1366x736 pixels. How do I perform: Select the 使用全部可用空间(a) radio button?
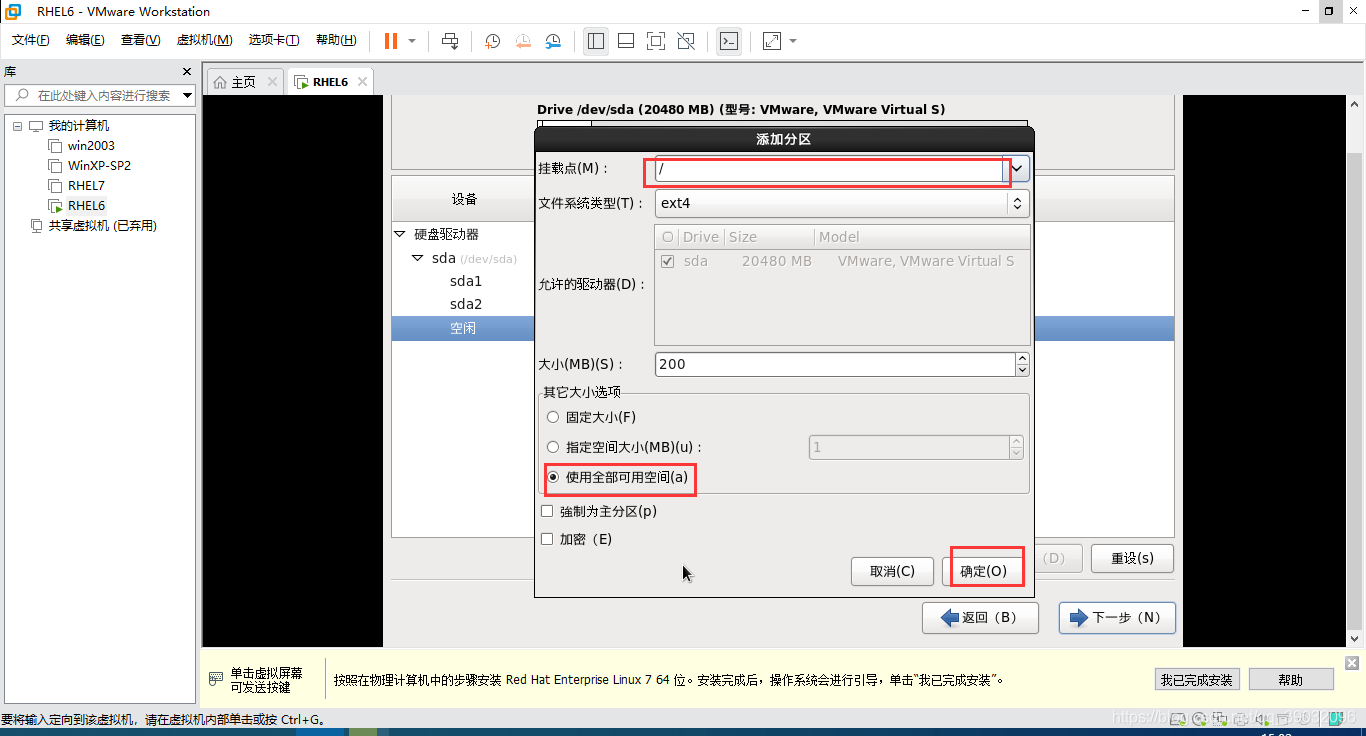tap(553, 477)
